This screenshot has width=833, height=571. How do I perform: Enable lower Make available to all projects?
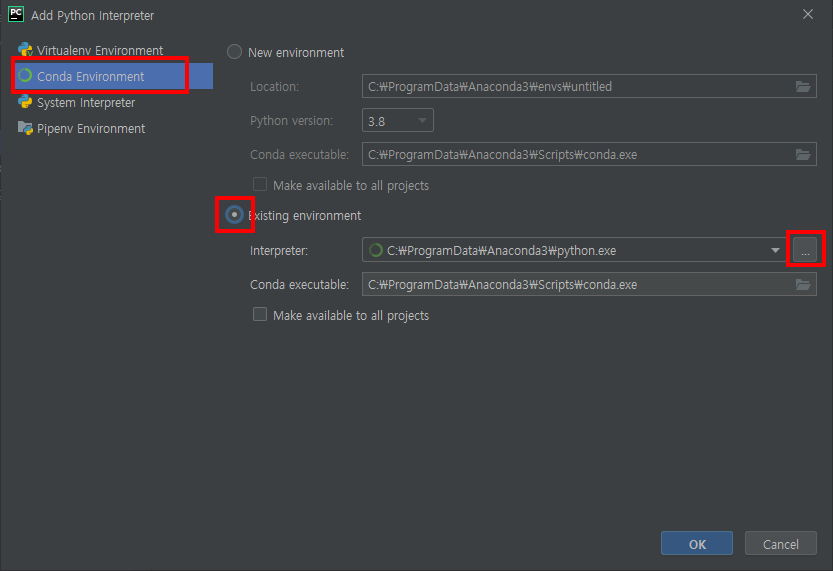click(x=260, y=314)
